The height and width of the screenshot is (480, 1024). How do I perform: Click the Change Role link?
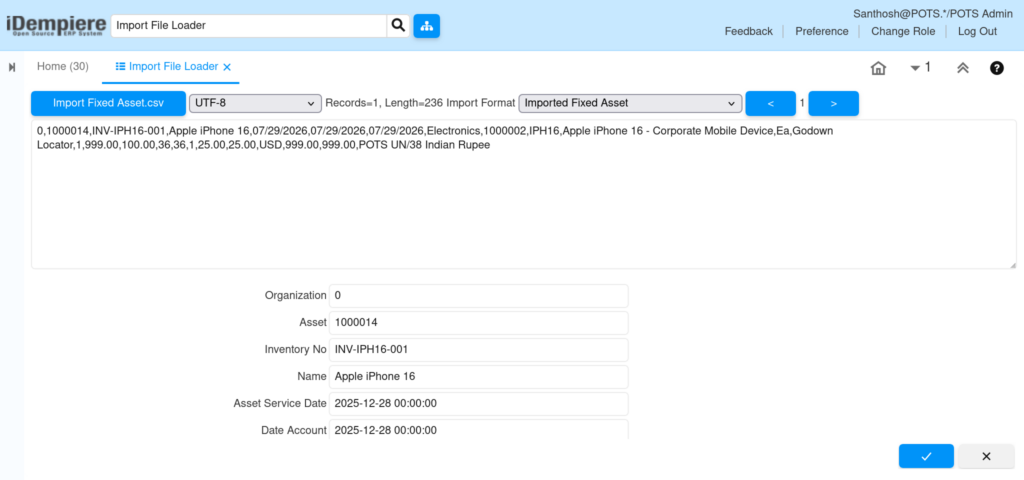click(x=903, y=31)
